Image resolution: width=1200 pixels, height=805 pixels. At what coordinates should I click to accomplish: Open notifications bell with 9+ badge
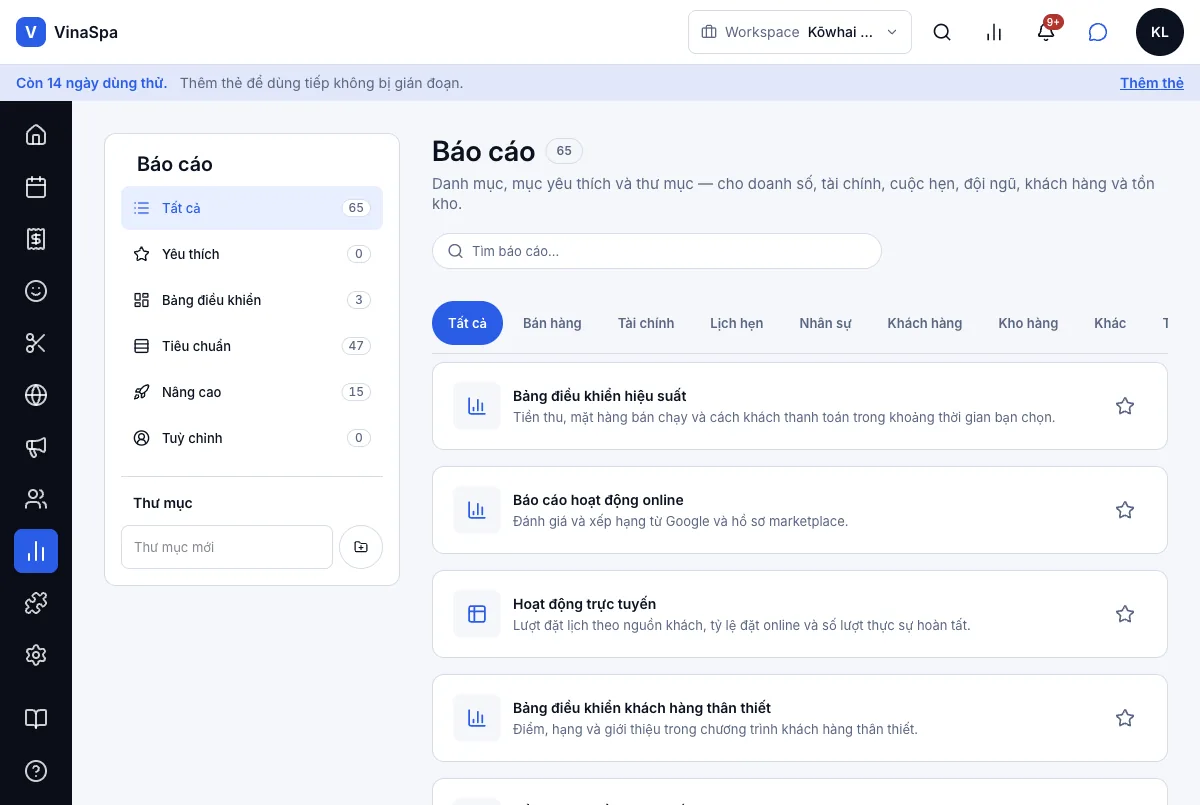point(1046,32)
